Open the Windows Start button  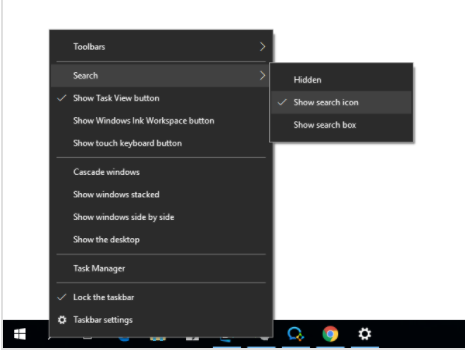pyautogui.click(x=20, y=334)
